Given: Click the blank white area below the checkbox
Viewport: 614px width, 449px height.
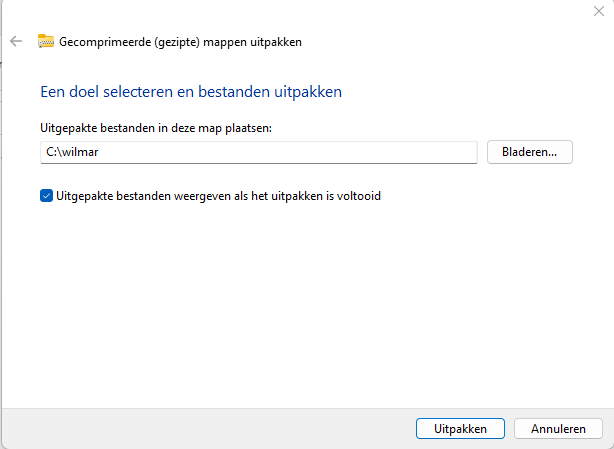Looking at the screenshot, I should [x=300, y=300].
